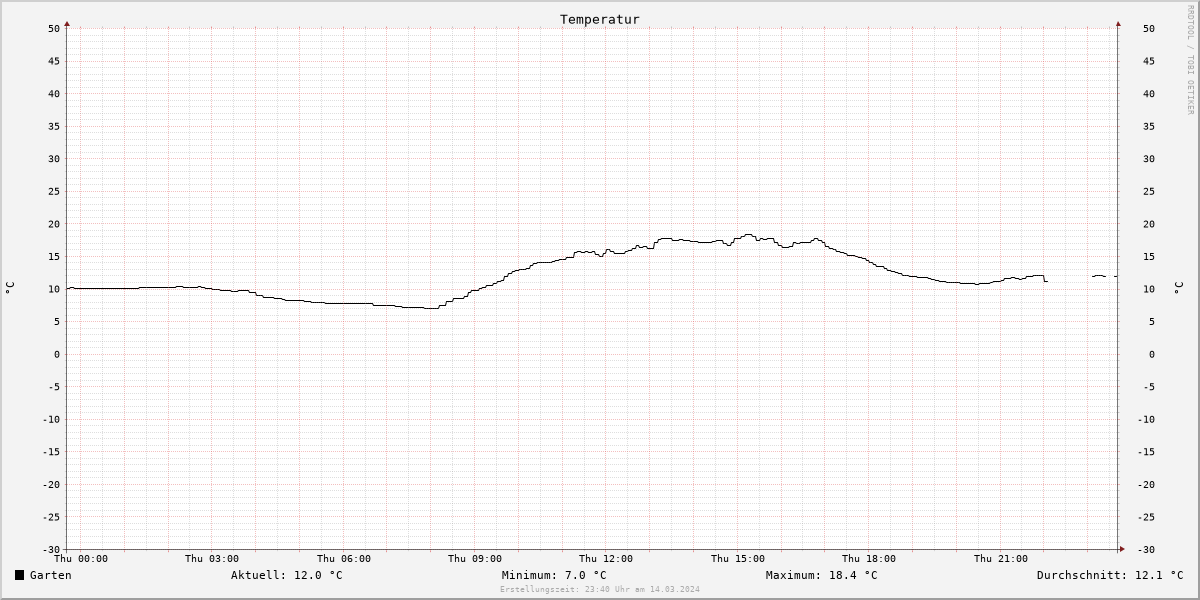
Task: Click the right axis 0 tick label
Action: 1151,354
